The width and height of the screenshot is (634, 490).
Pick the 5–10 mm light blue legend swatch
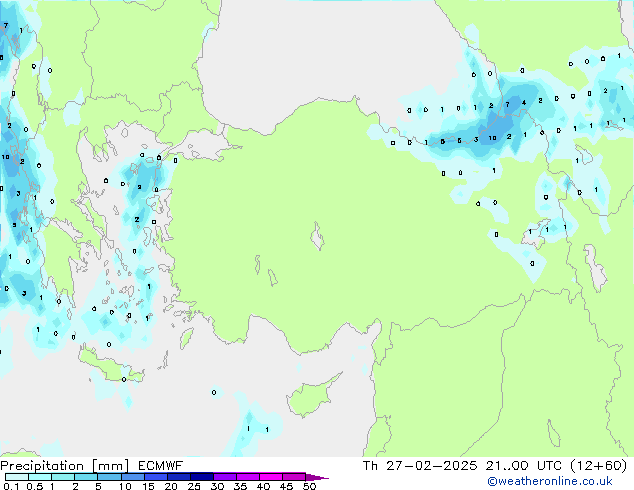pos(109,477)
